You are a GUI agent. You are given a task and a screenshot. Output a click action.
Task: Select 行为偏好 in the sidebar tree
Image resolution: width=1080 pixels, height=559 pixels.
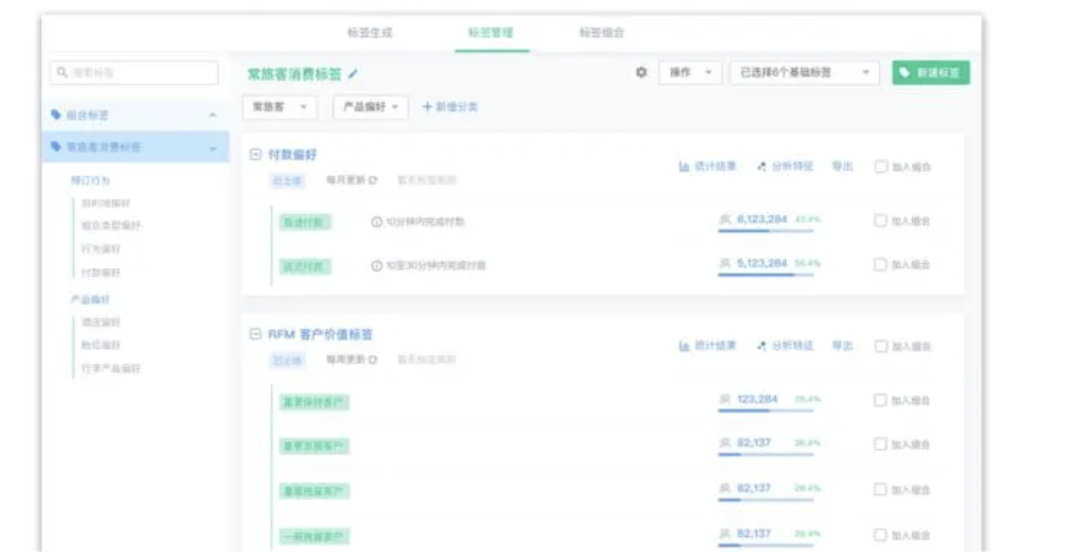(101, 249)
